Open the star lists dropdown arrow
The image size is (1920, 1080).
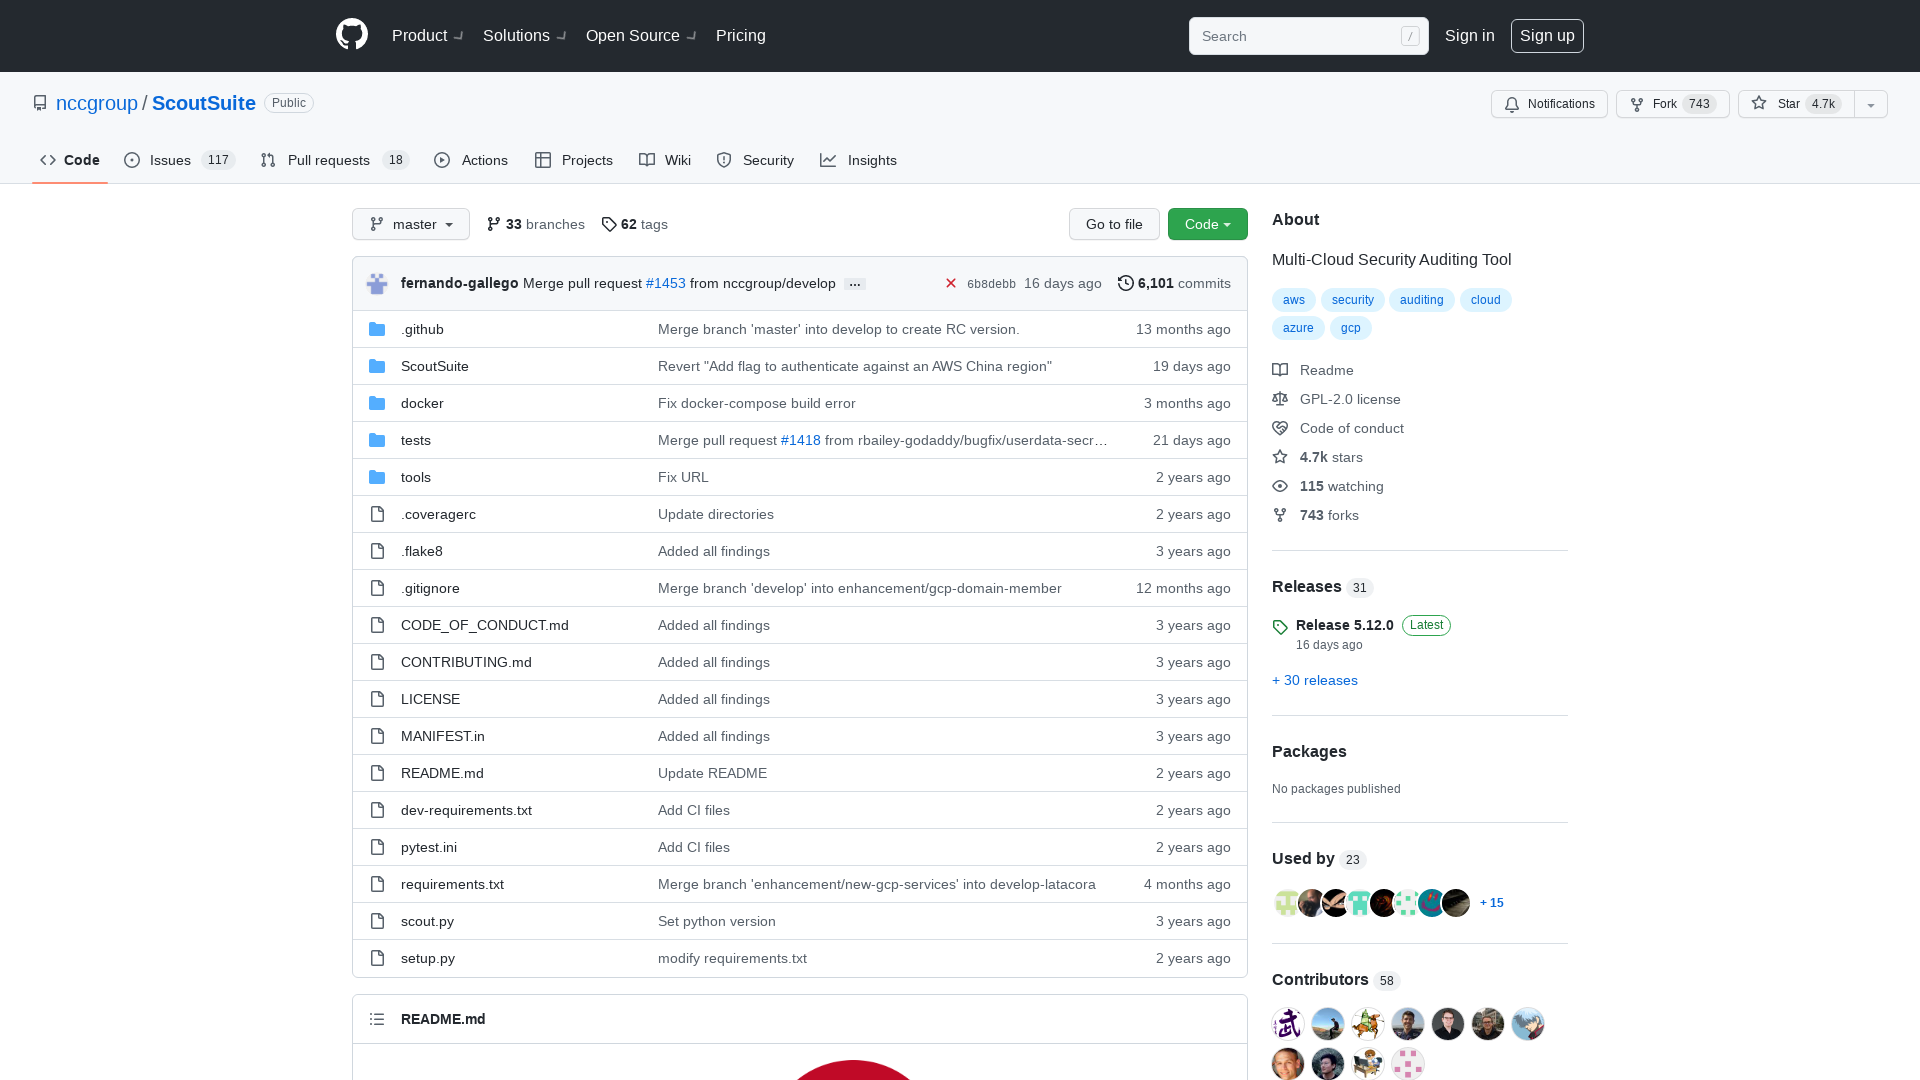pyautogui.click(x=1871, y=104)
